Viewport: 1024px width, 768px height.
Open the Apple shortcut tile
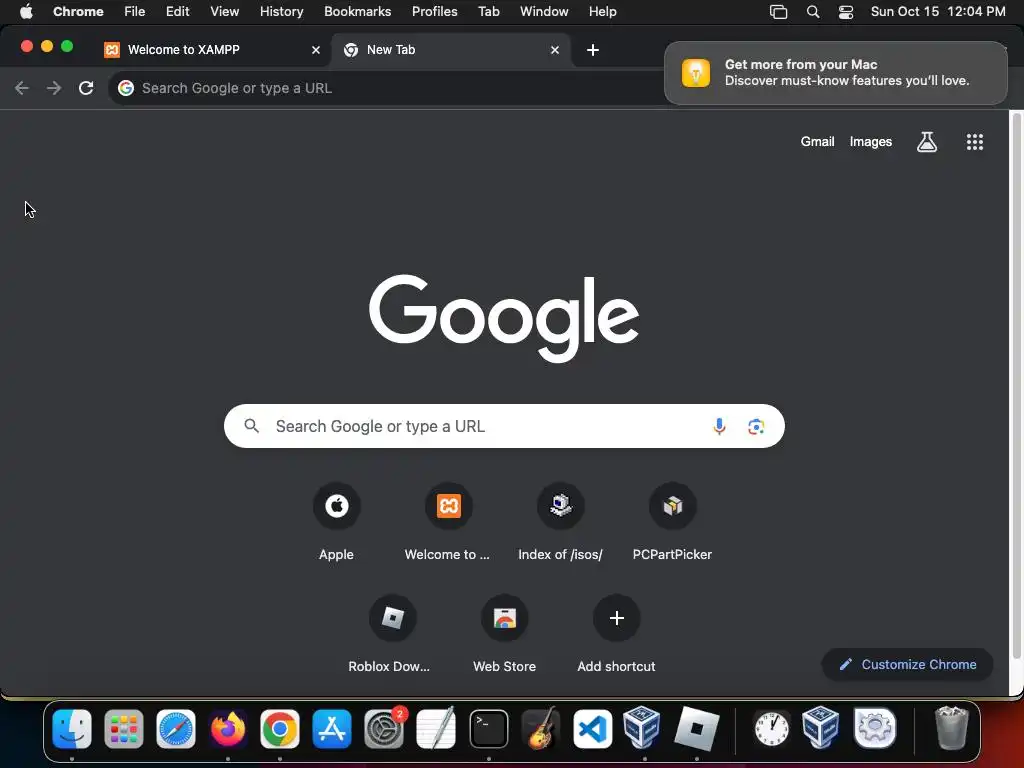tap(337, 506)
